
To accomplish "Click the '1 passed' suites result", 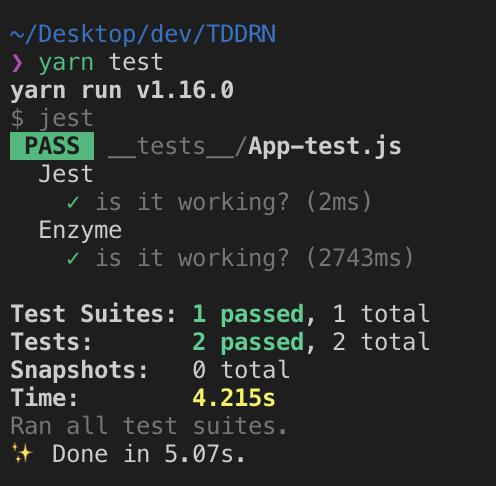I will click(248, 315).
